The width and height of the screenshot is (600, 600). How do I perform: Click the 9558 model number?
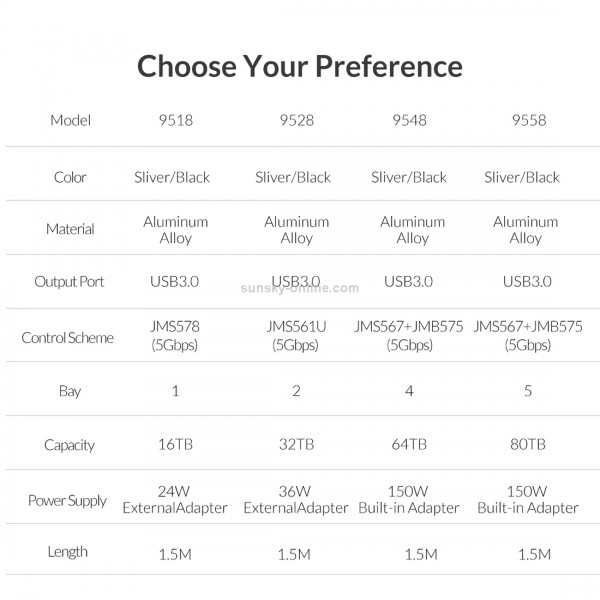point(527,121)
